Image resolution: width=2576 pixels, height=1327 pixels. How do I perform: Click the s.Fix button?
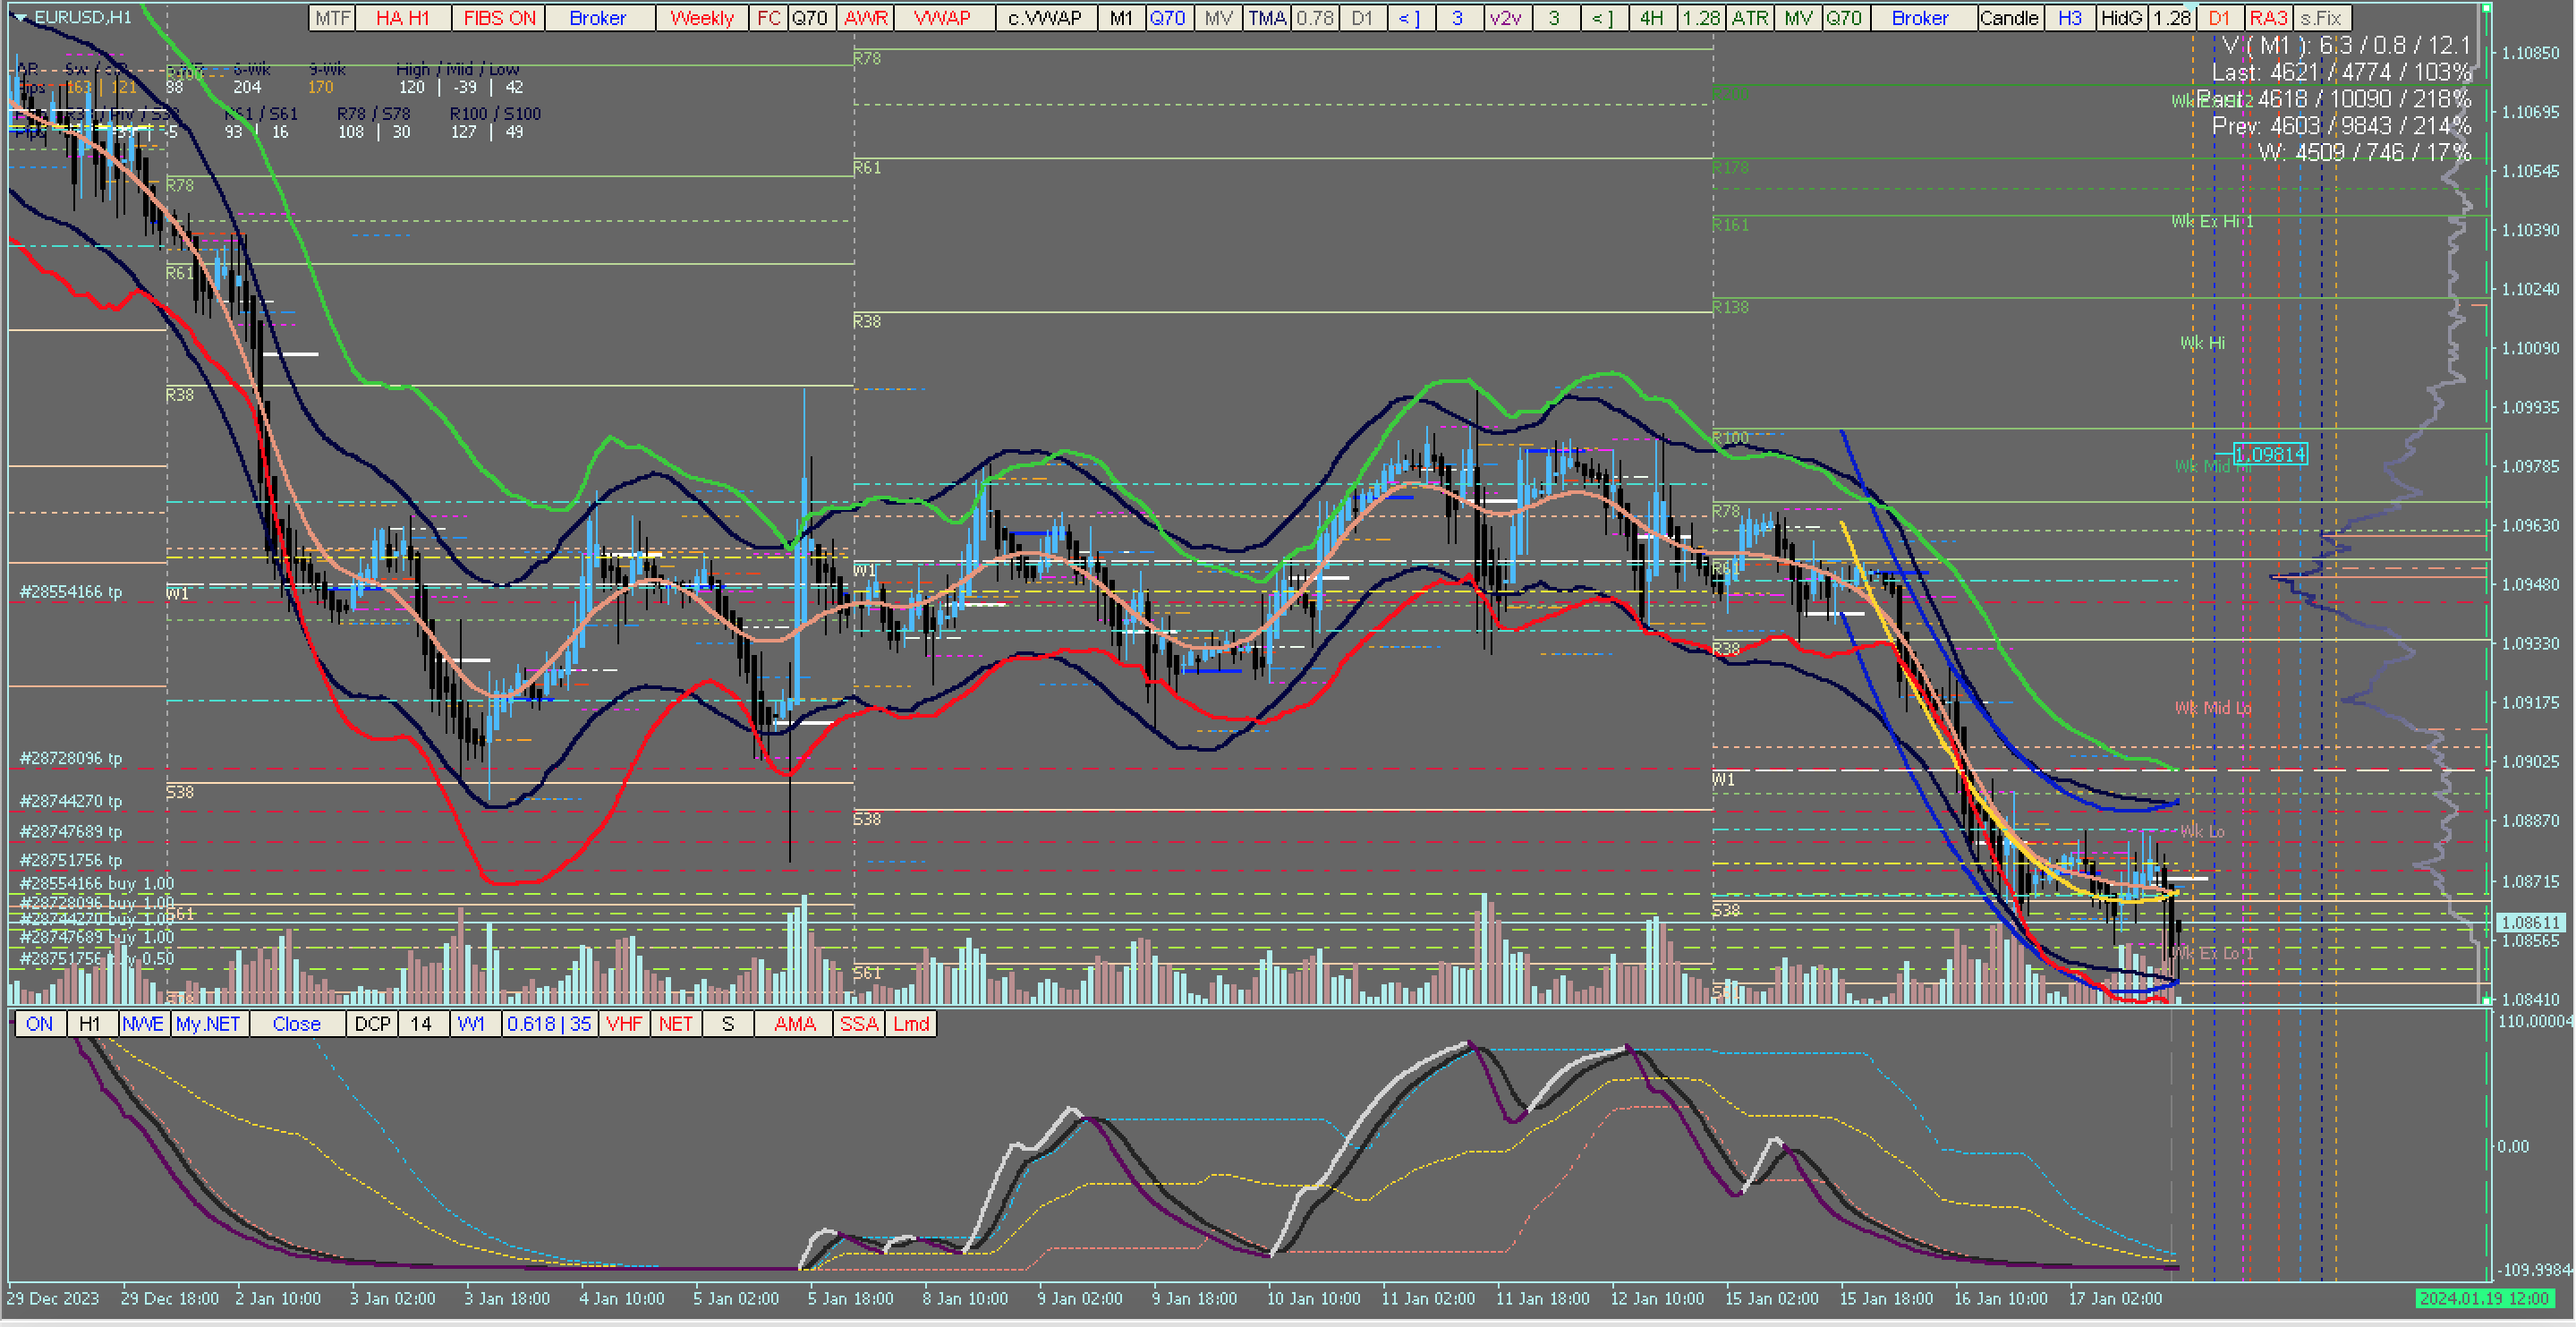click(x=2321, y=18)
